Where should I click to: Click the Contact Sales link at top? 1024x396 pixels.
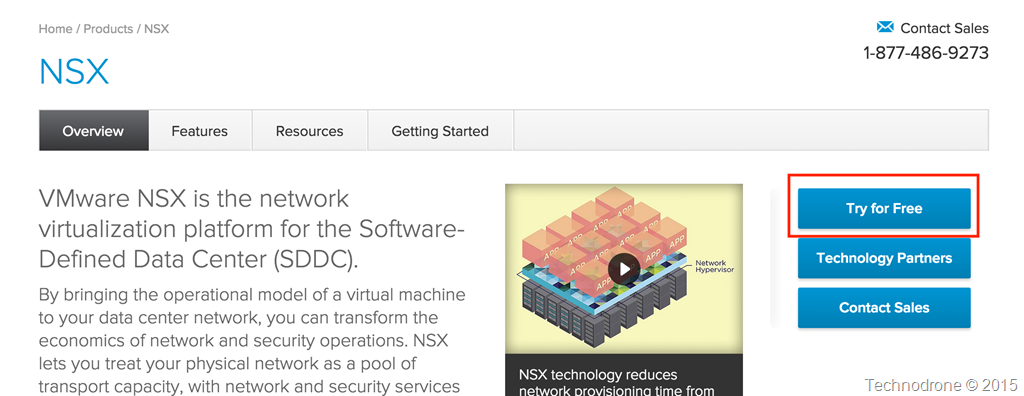(x=944, y=28)
